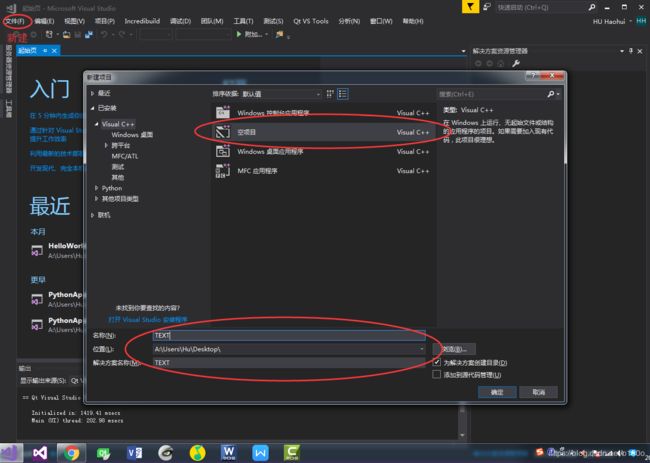The height and width of the screenshot is (463, 650).
Task: Select MFC 应用程序 template
Action: pyautogui.click(x=323, y=171)
